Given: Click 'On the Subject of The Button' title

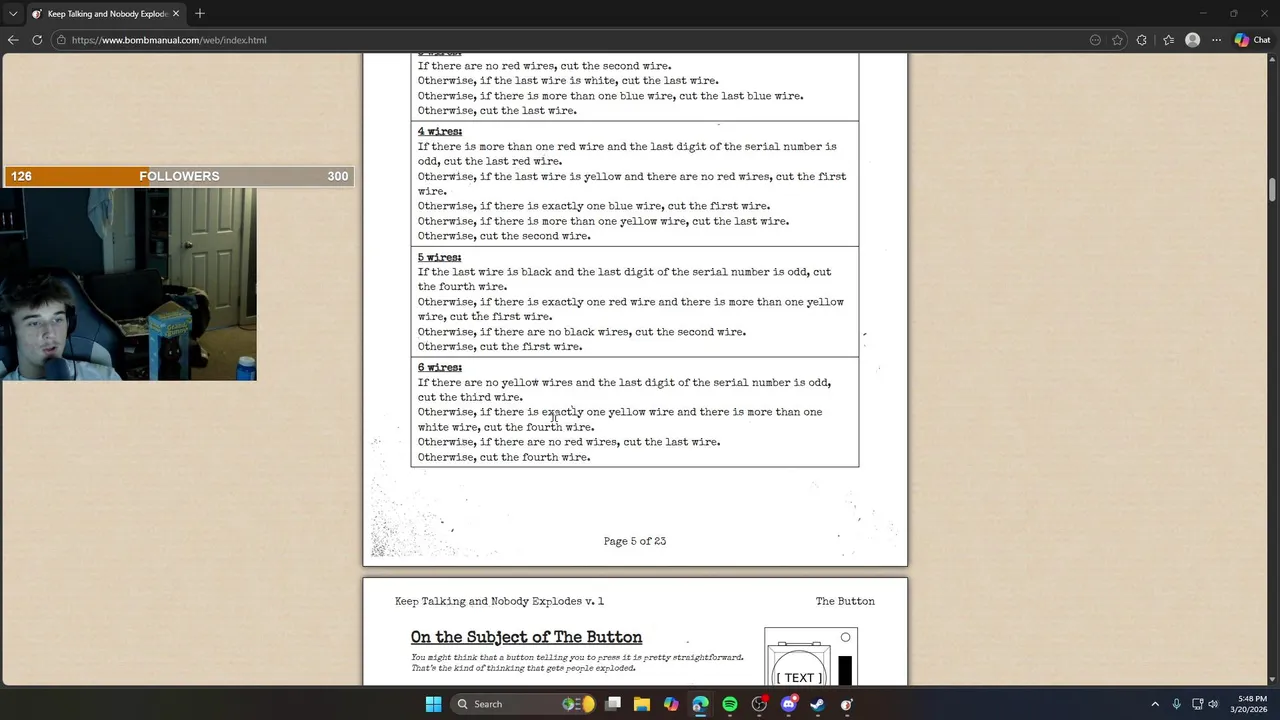Looking at the screenshot, I should pos(526,637).
